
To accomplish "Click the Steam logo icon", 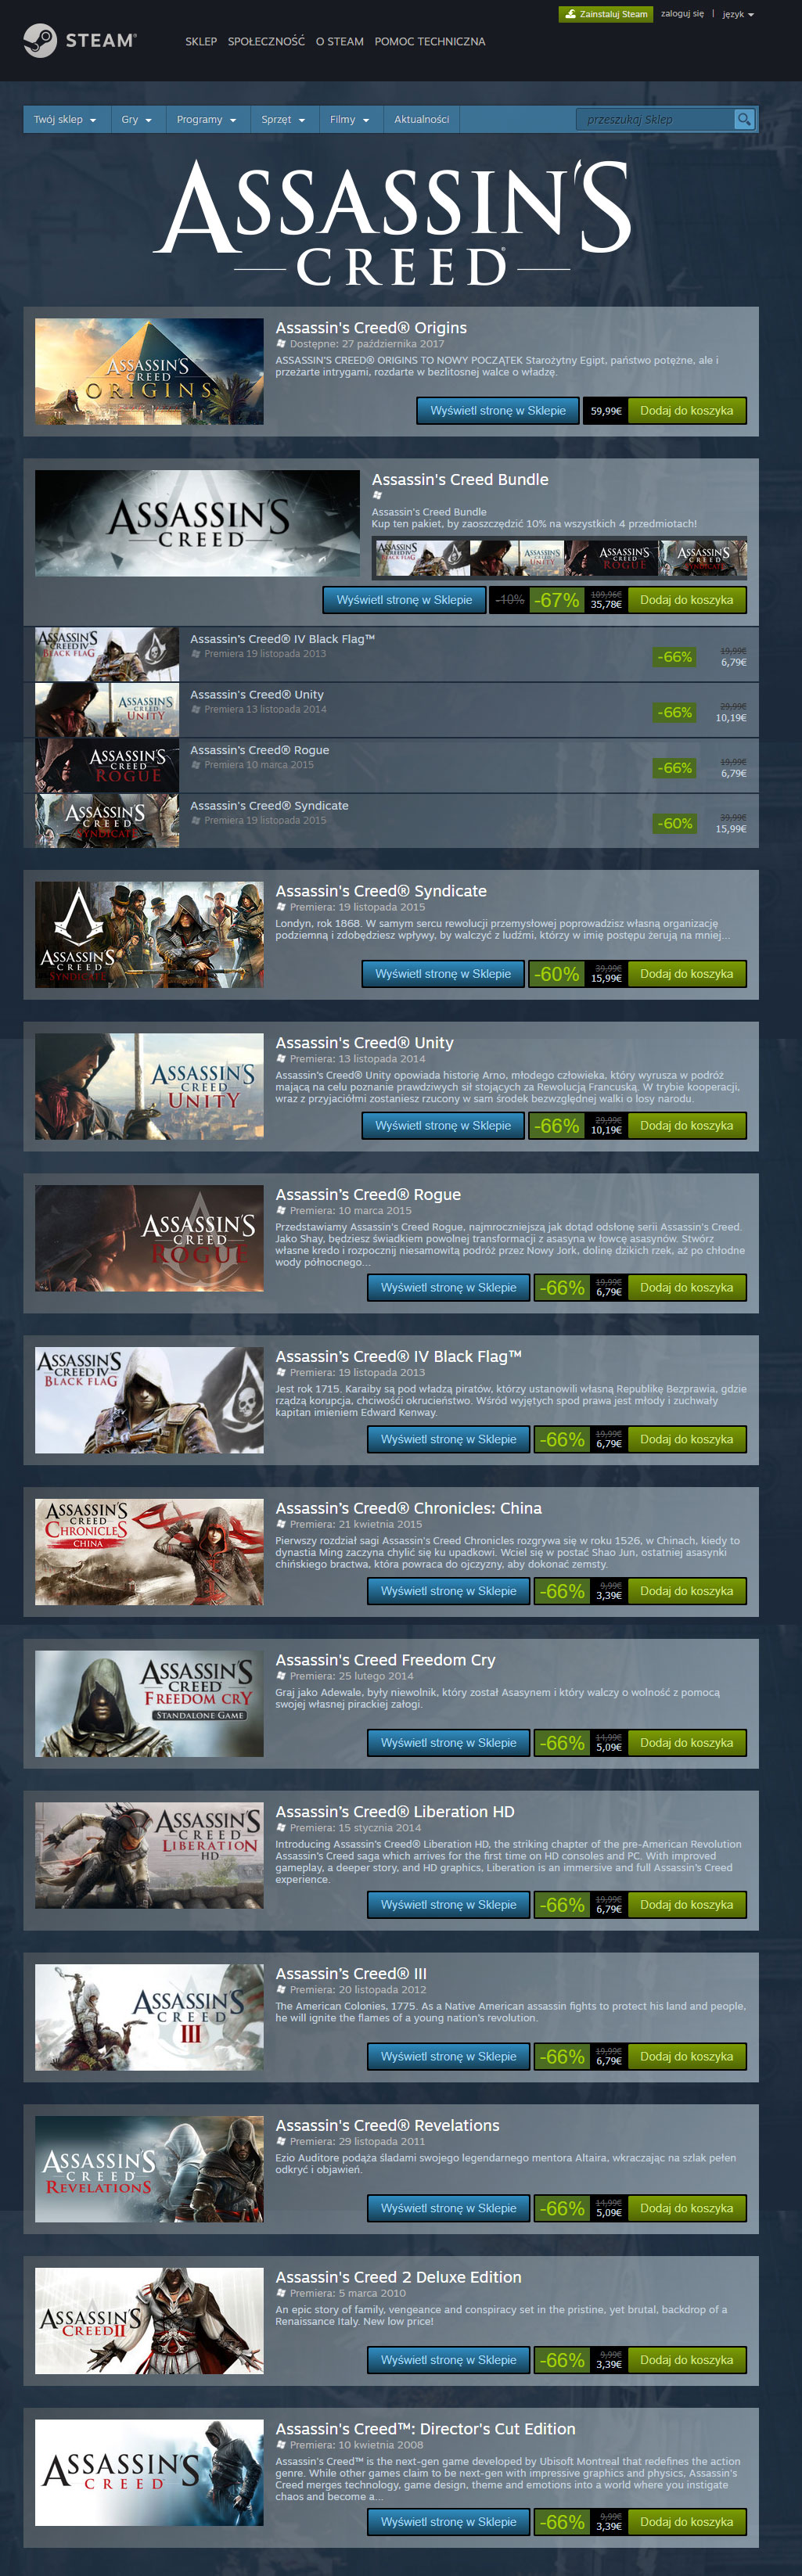I will (x=40, y=40).
